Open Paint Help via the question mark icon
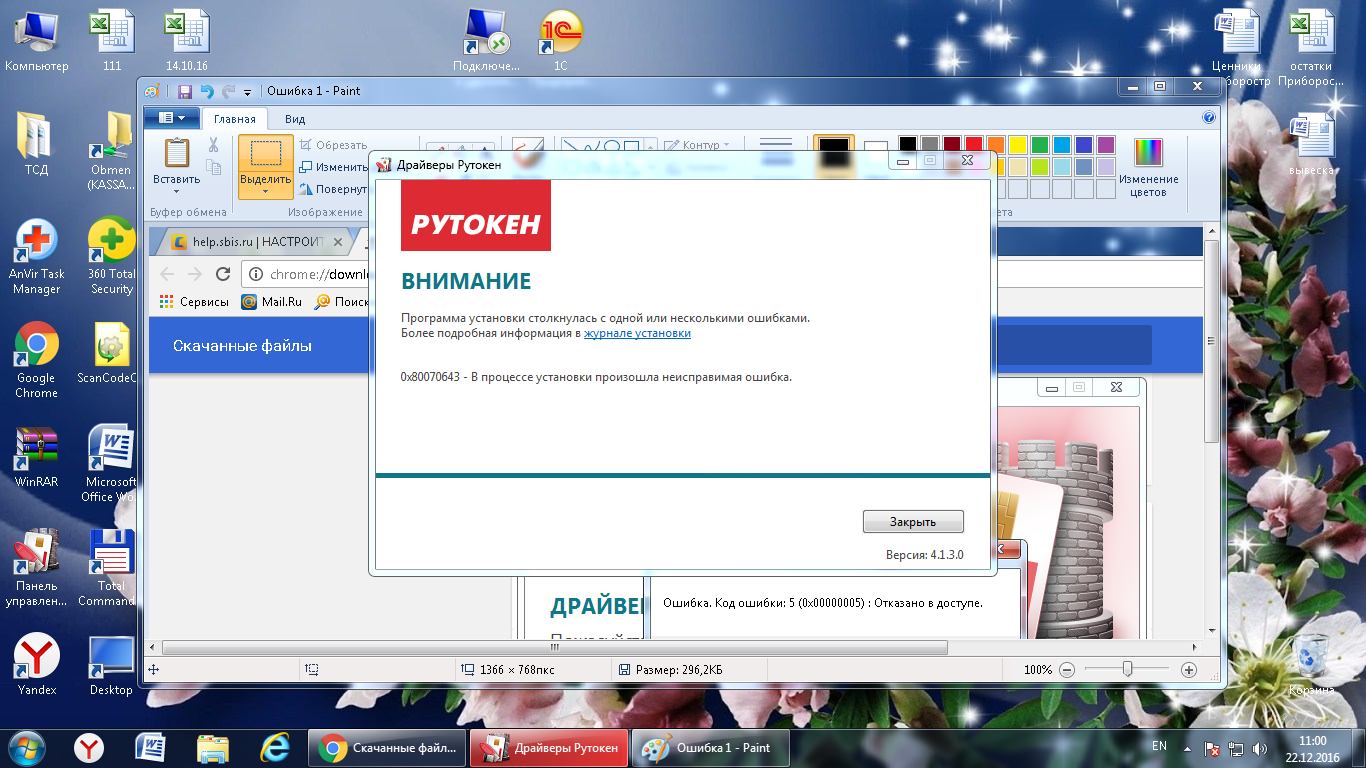 point(1209,118)
